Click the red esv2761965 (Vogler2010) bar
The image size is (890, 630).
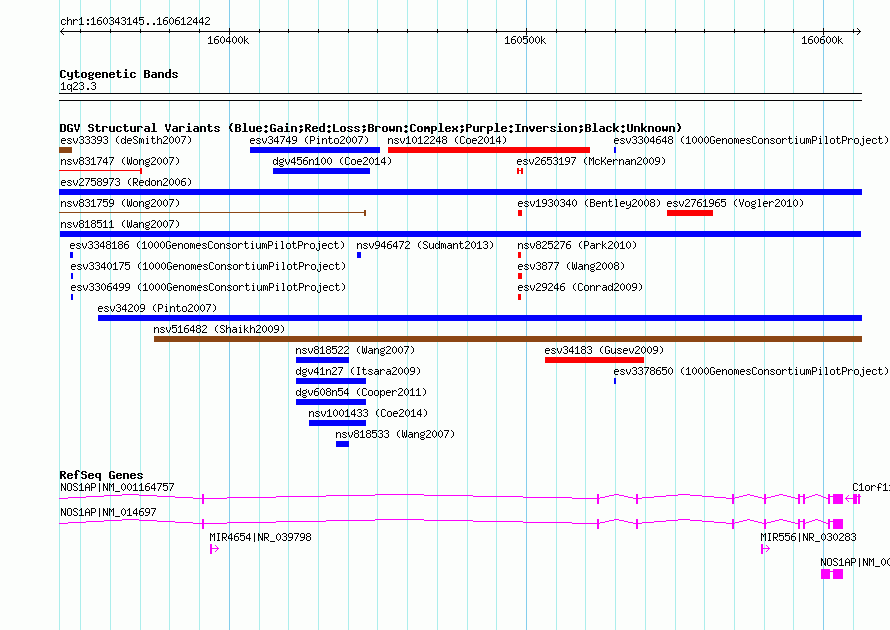(690, 213)
